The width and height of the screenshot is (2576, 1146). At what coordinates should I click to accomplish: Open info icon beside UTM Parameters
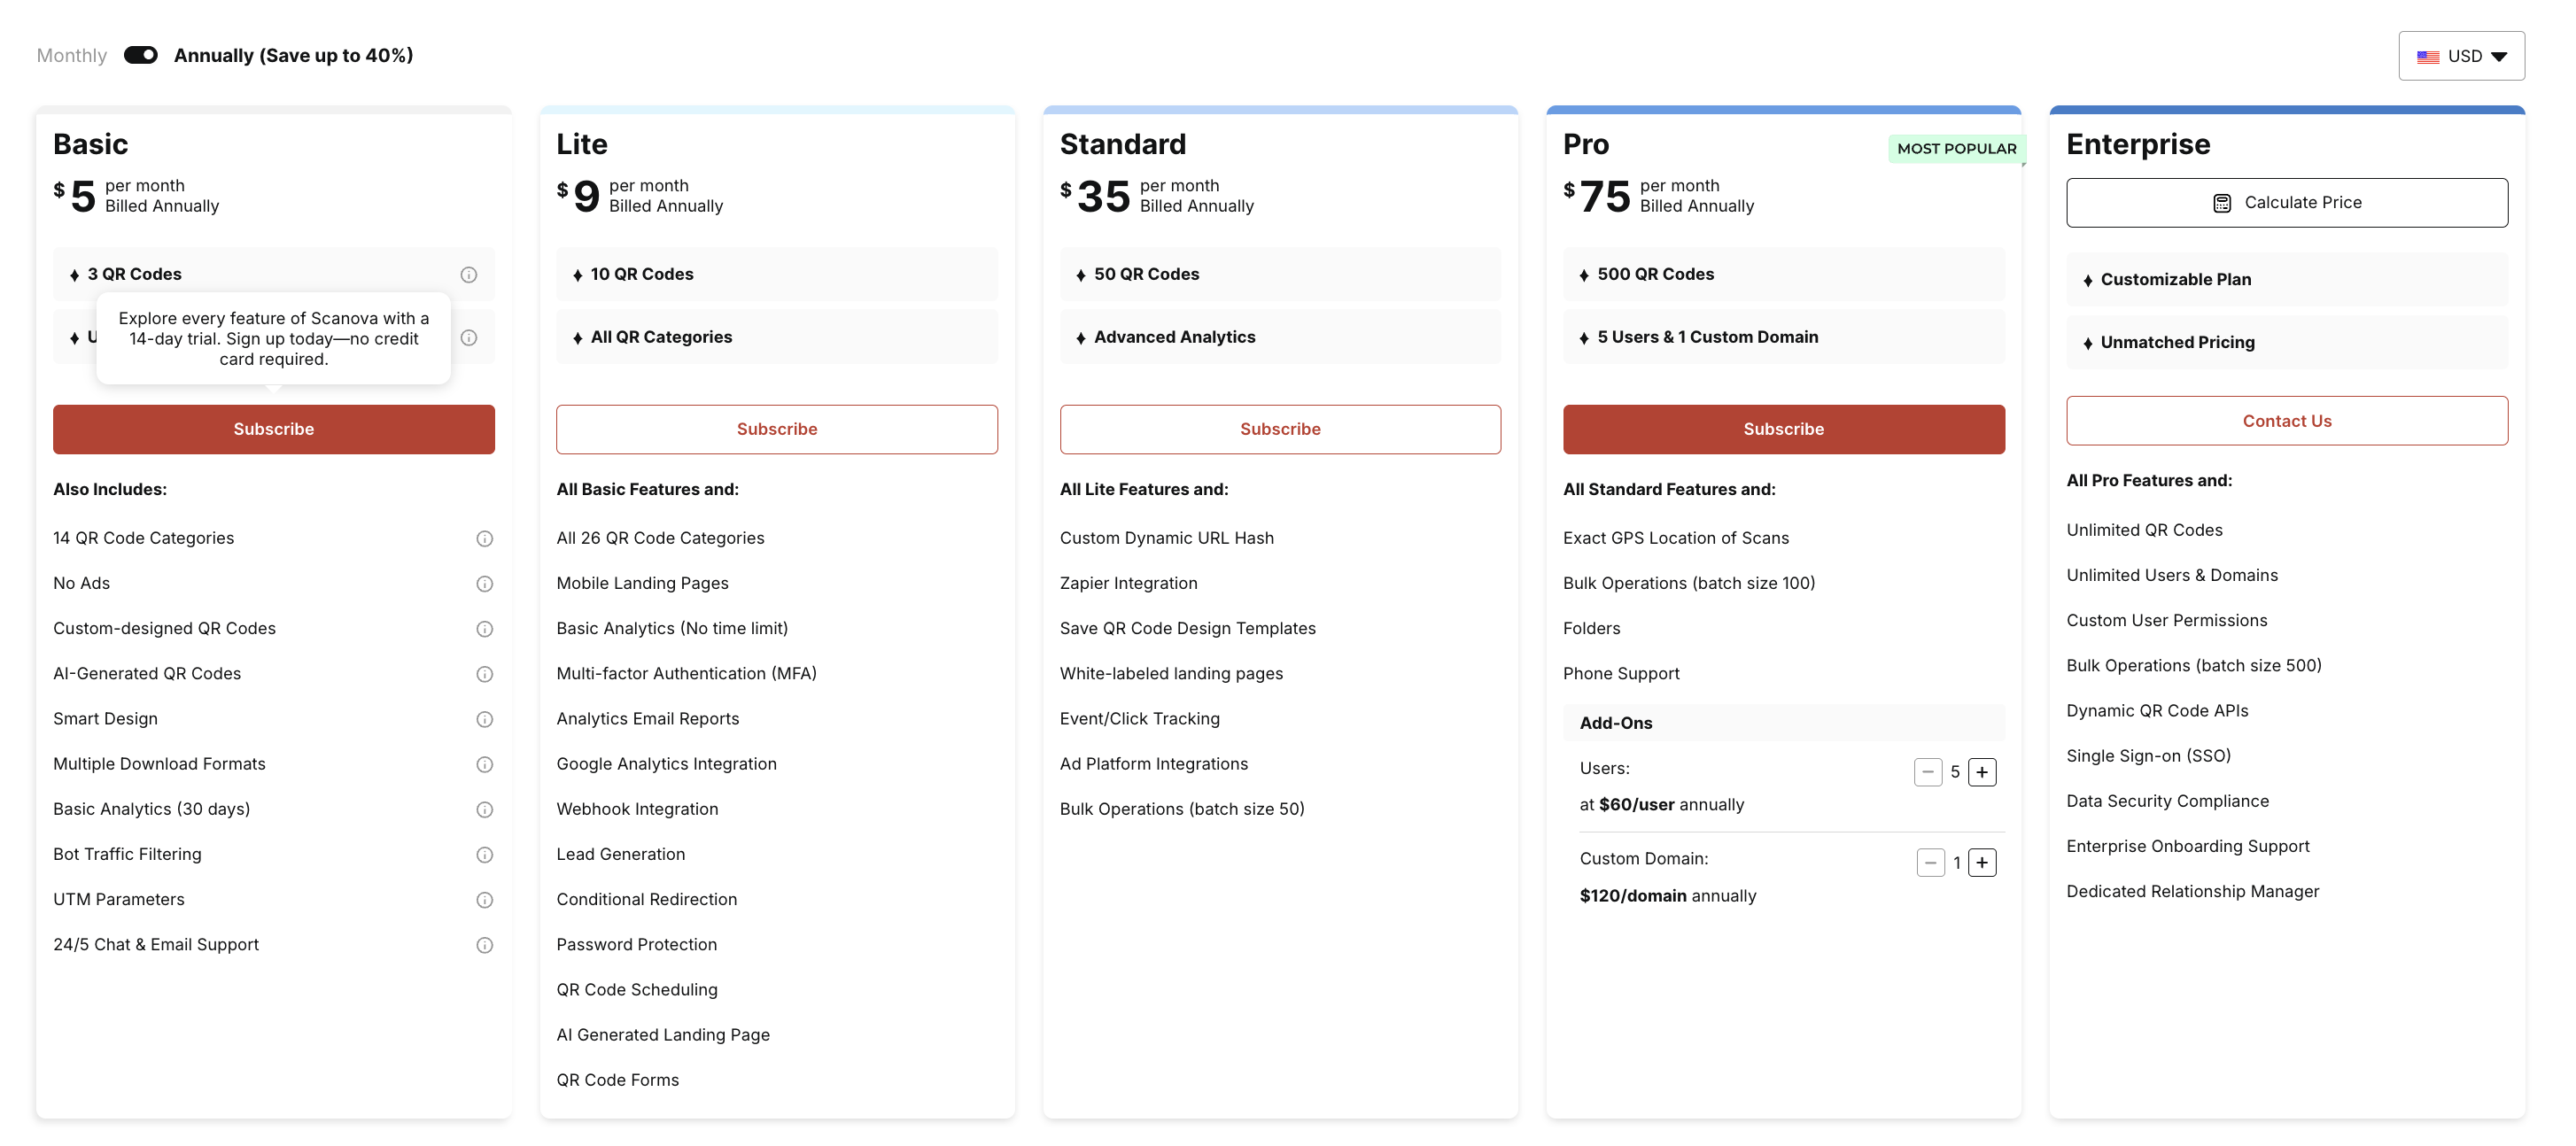[485, 899]
